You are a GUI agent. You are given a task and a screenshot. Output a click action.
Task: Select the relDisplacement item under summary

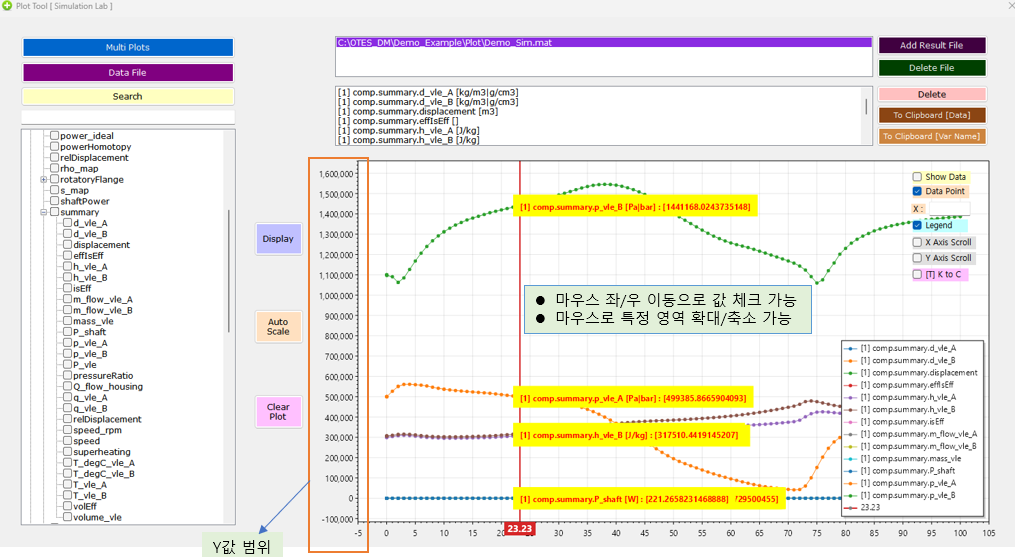click(107, 419)
